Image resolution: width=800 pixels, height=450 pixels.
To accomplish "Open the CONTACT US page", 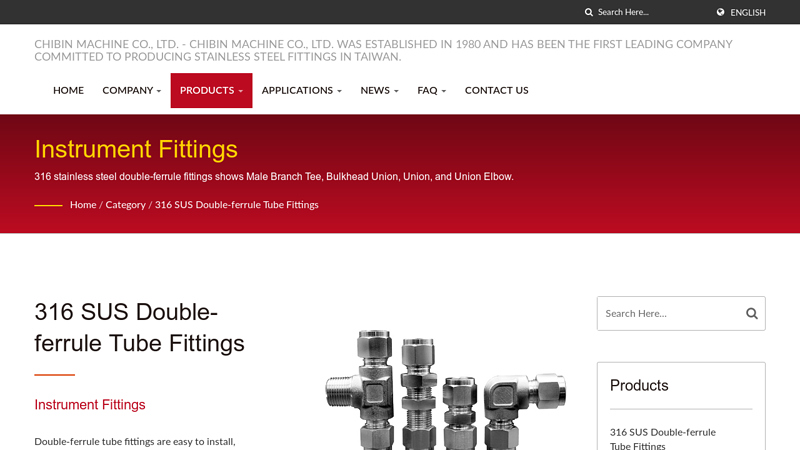I will point(496,90).
